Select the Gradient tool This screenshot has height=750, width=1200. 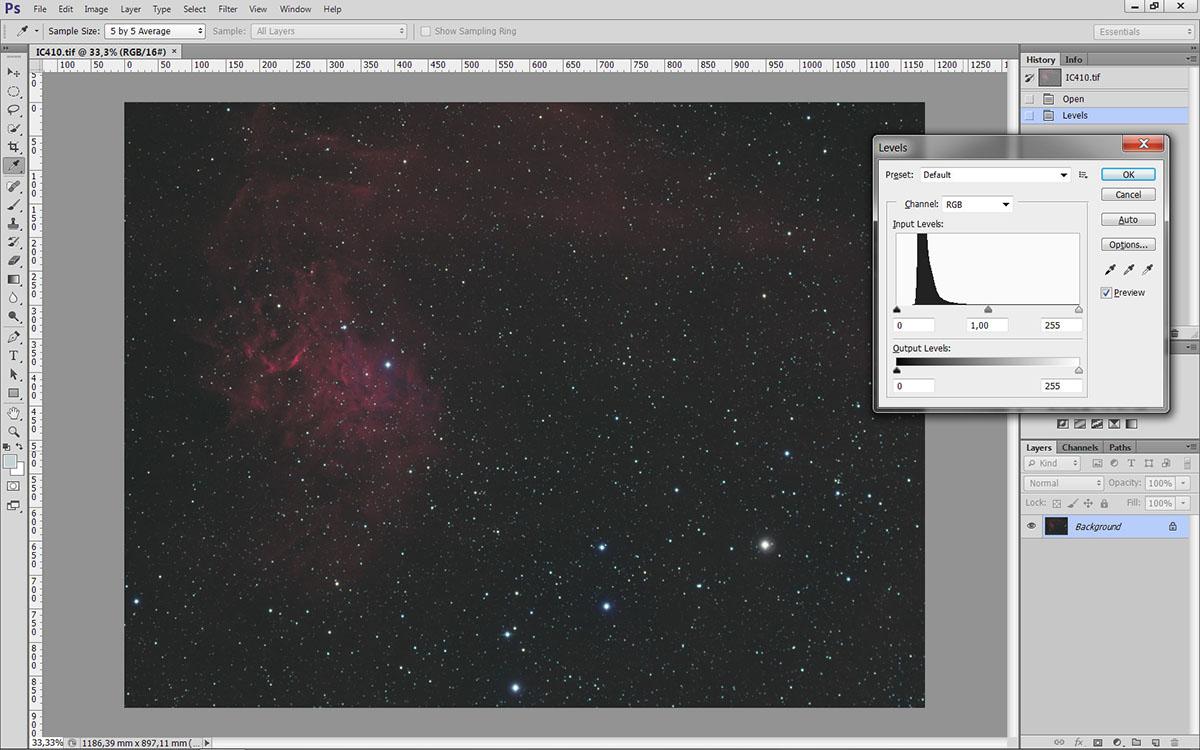(14, 279)
